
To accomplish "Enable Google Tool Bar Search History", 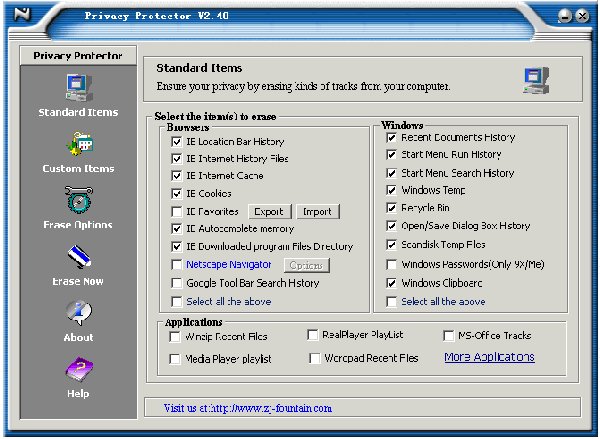I will tap(176, 283).
